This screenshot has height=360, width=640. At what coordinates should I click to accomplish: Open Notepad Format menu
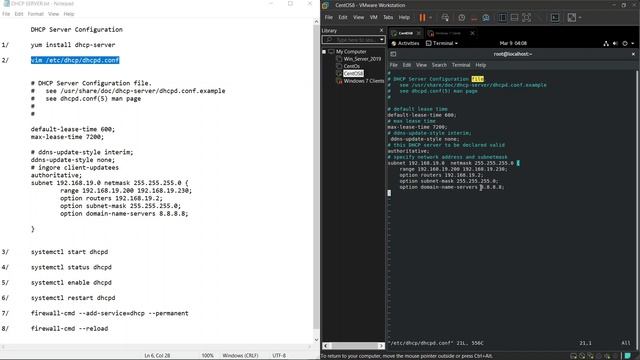(36, 14)
